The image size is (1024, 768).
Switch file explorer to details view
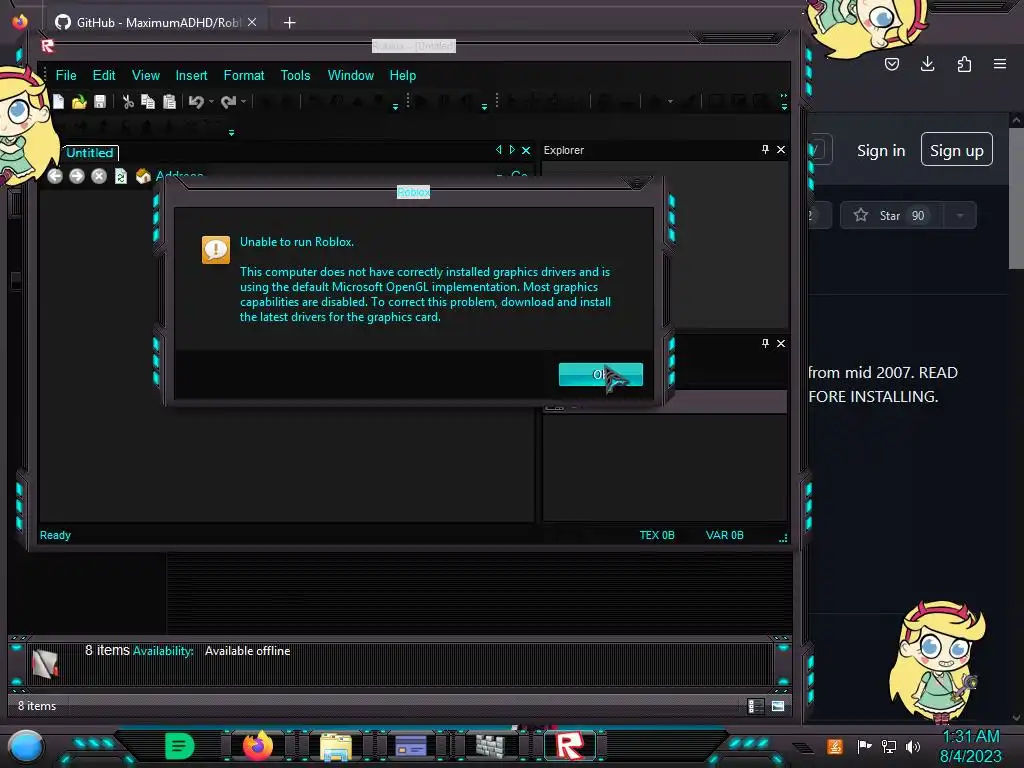click(756, 706)
